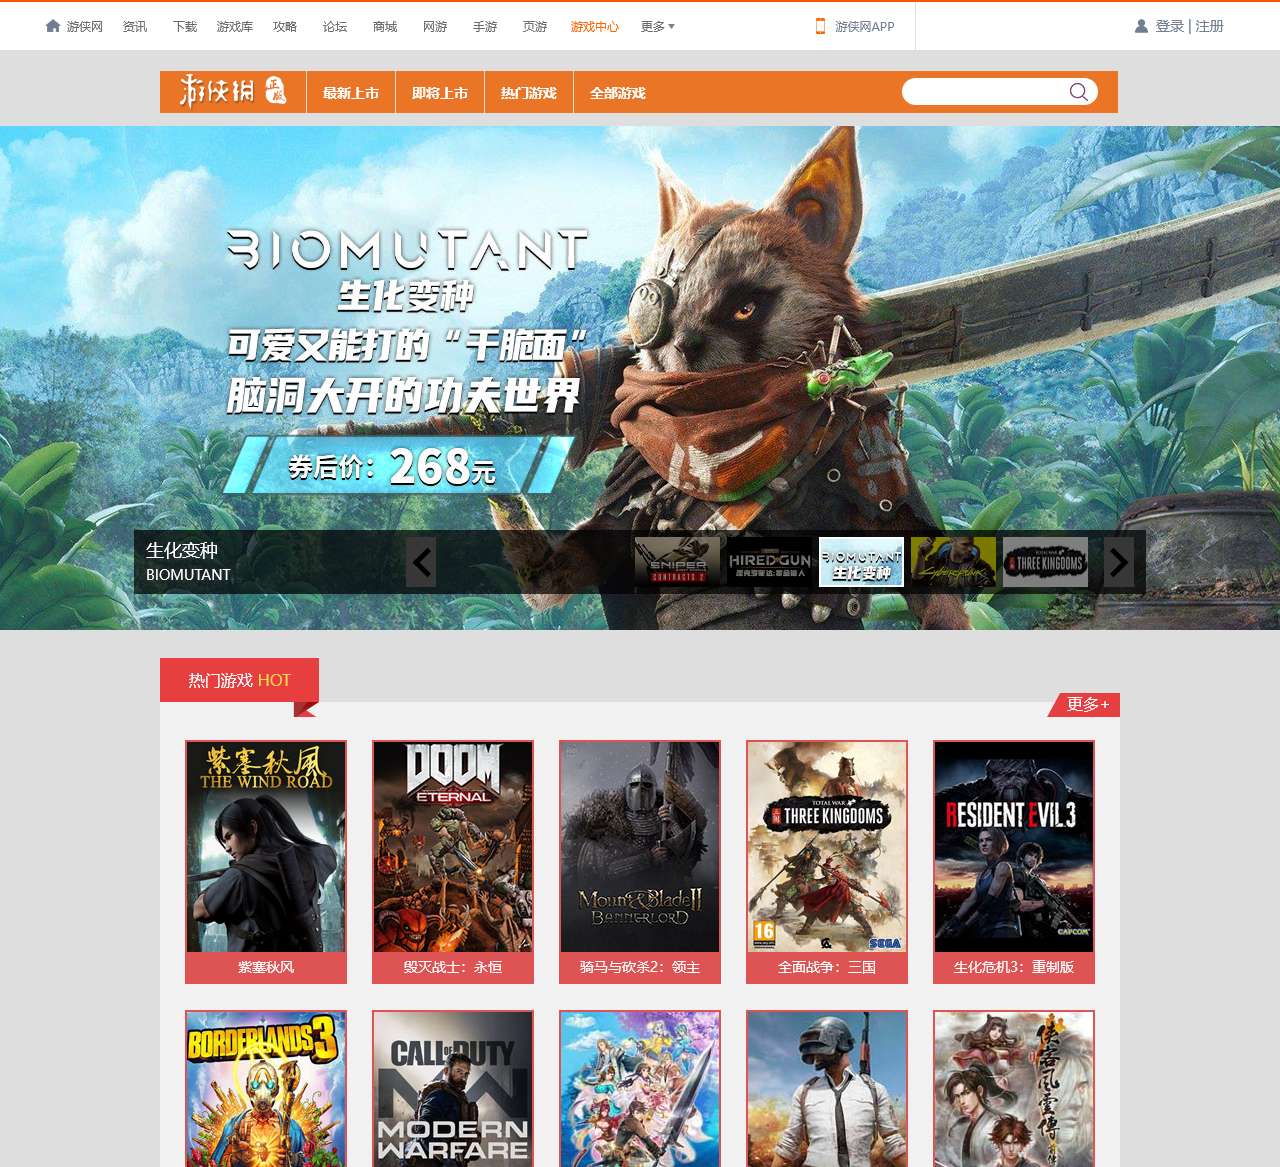1280x1167 pixels.
Task: Open 攻略 in the top navigation
Action: (285, 27)
